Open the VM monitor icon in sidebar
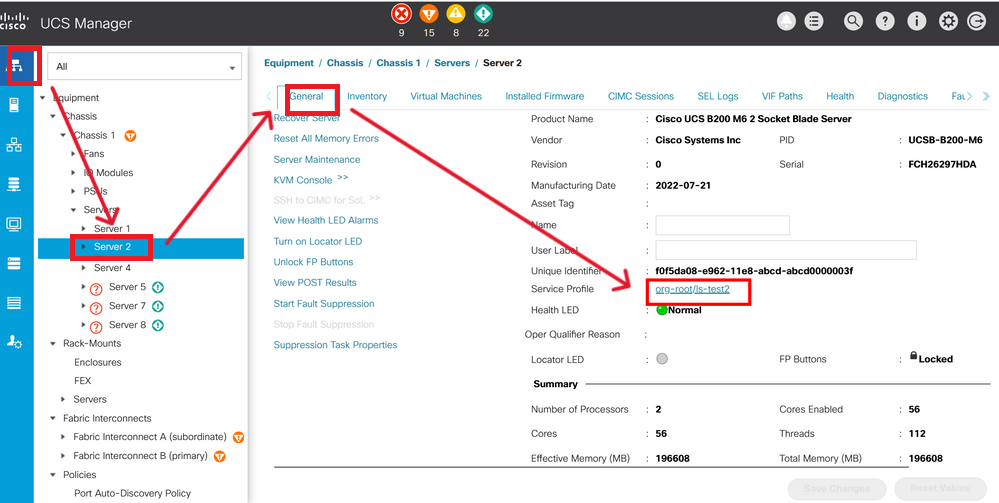 click(x=14, y=224)
